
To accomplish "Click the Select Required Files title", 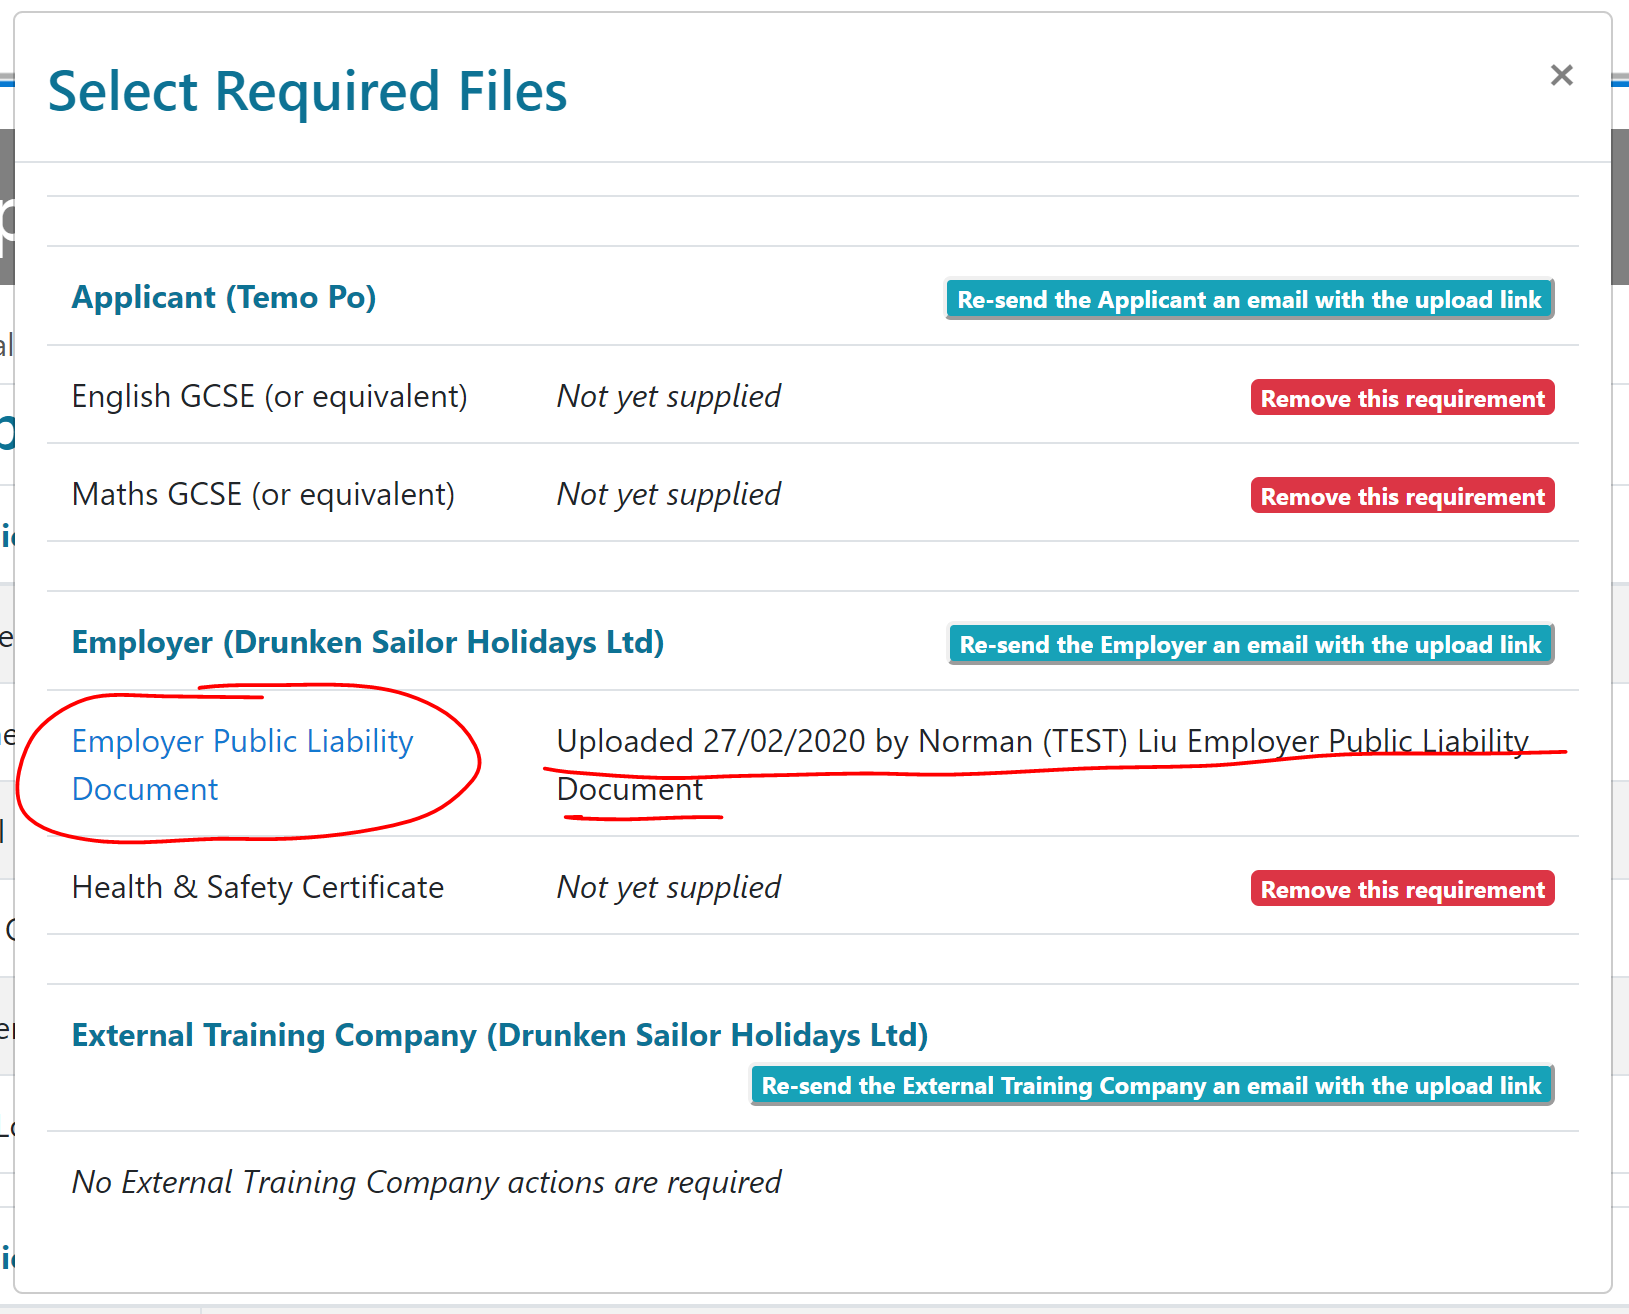I will point(308,92).
